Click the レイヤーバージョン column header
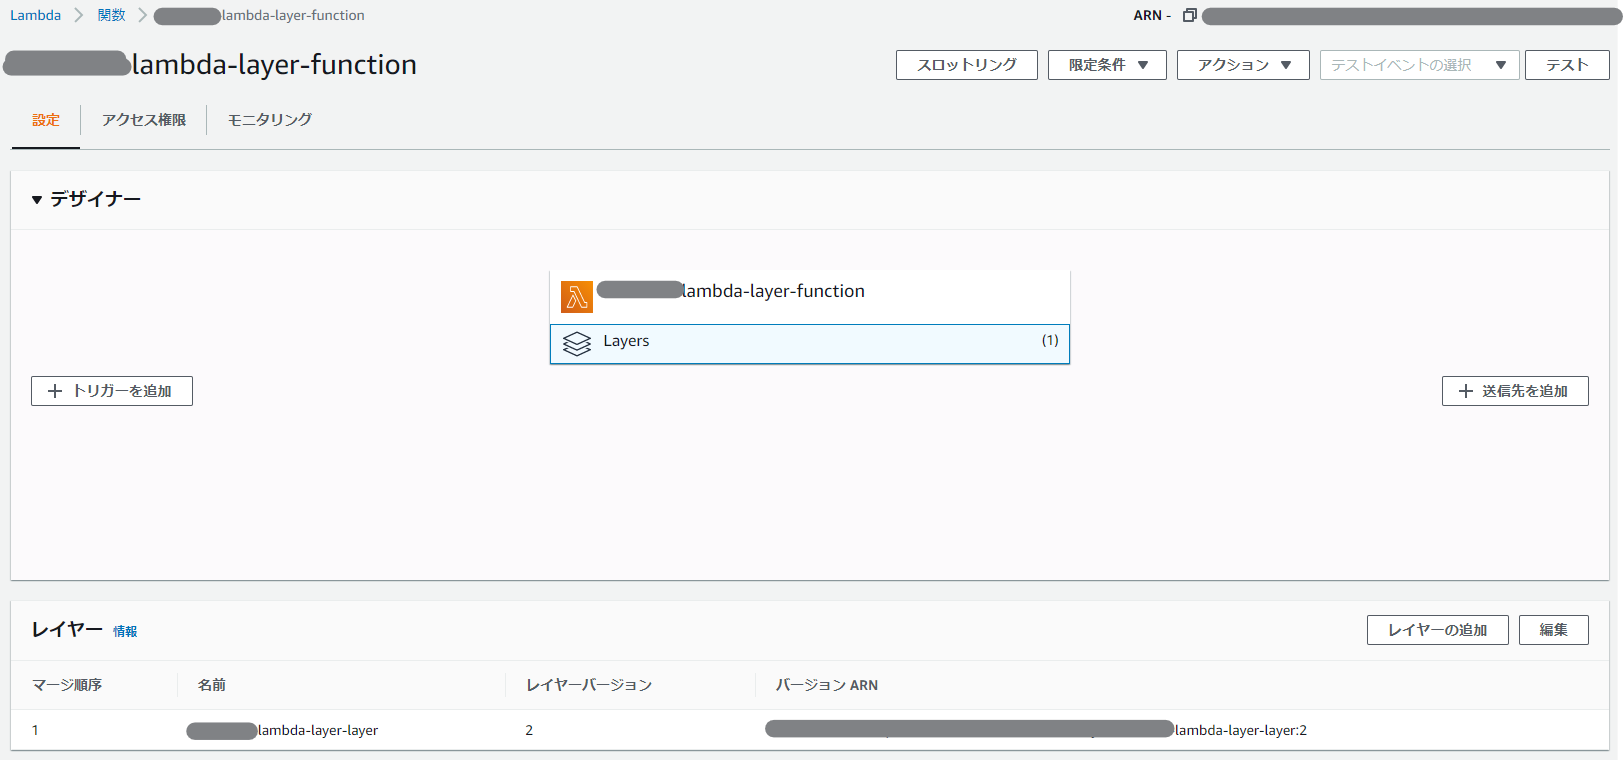Screen dimensions: 1624x760 pos(589,685)
